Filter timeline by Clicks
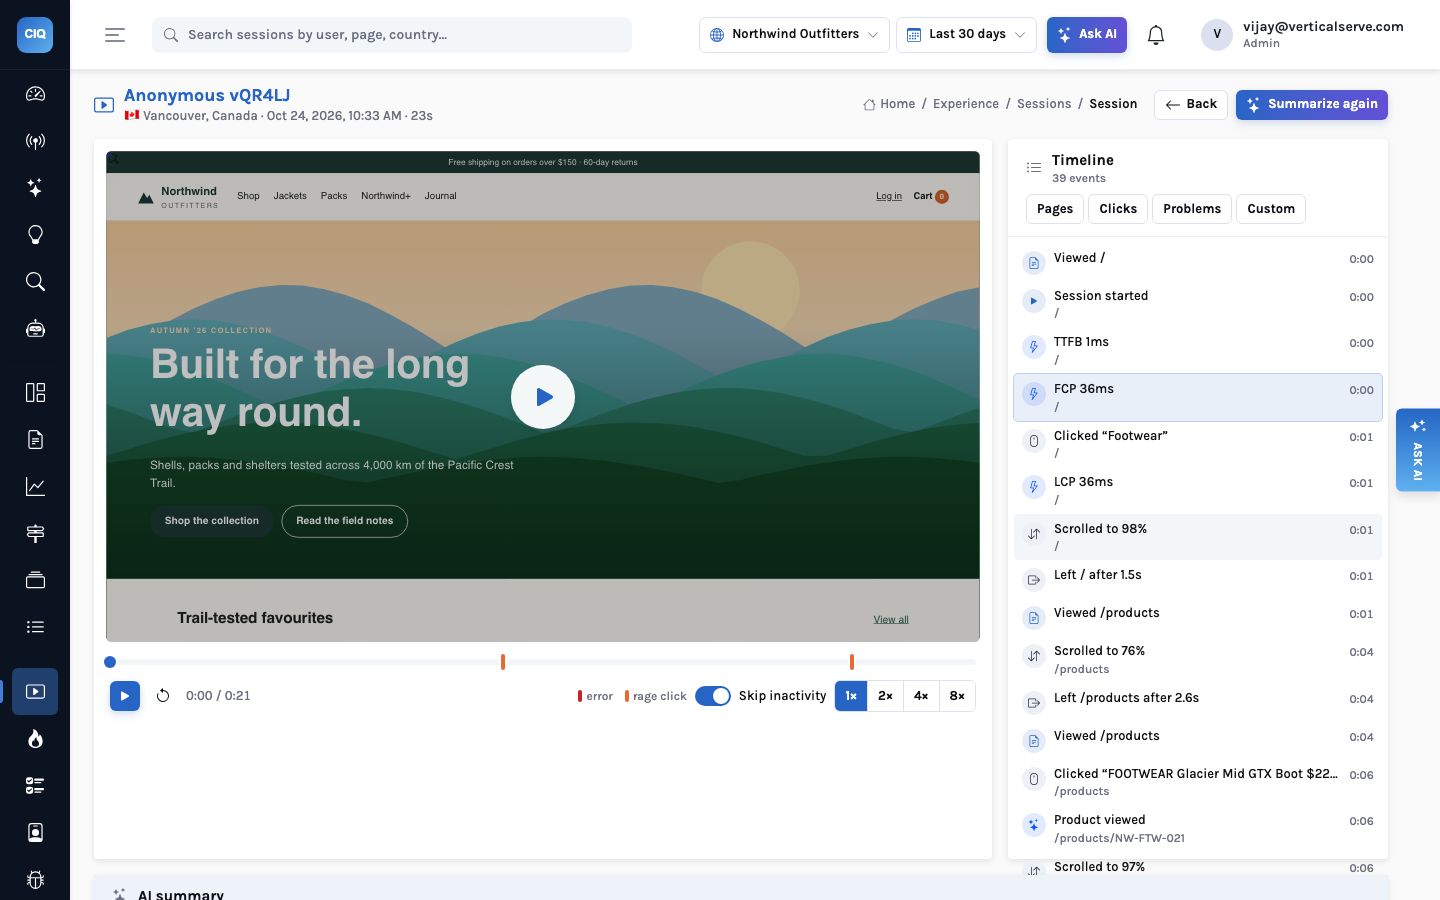Viewport: 1440px width, 900px height. 1118,209
